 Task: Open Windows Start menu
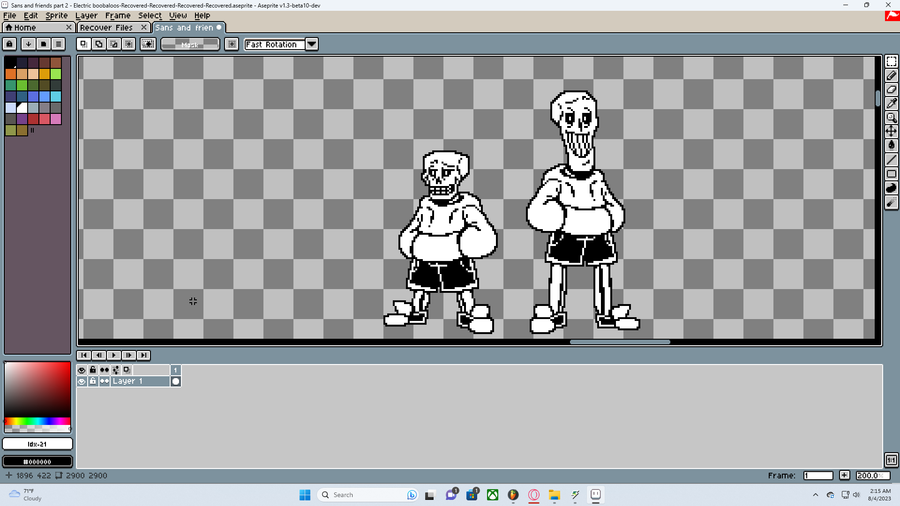coord(305,495)
